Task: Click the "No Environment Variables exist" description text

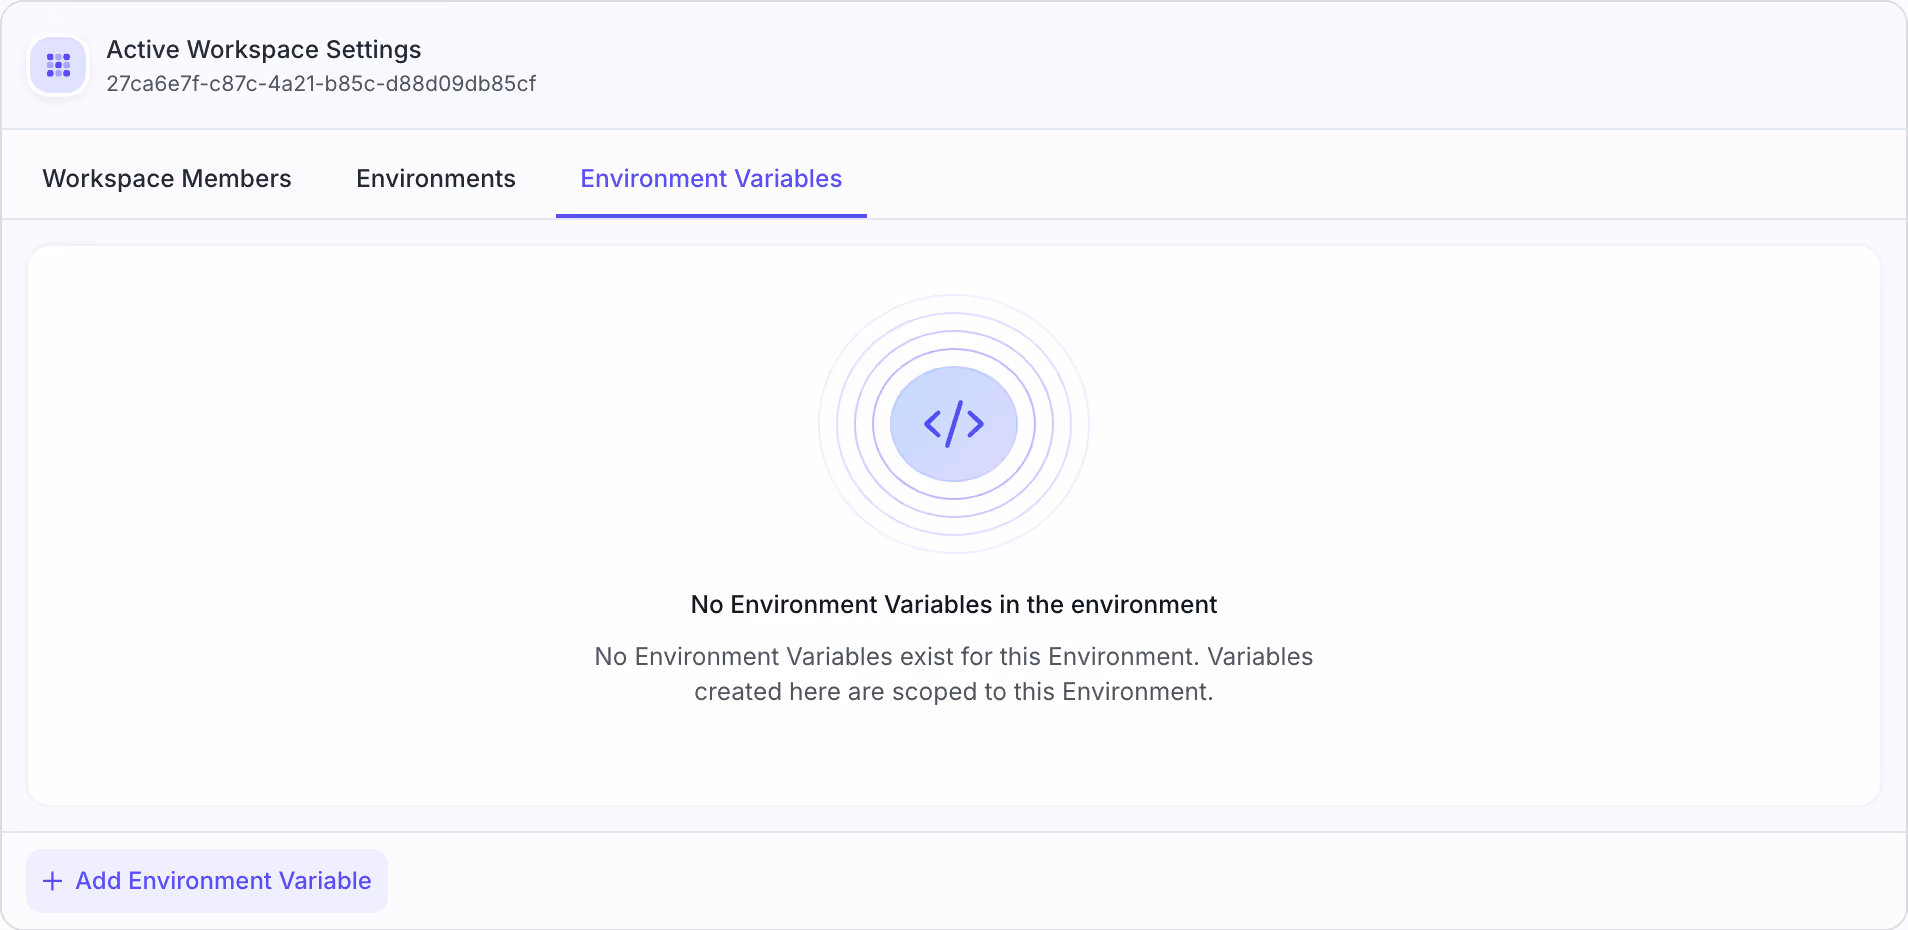Action: 954,674
